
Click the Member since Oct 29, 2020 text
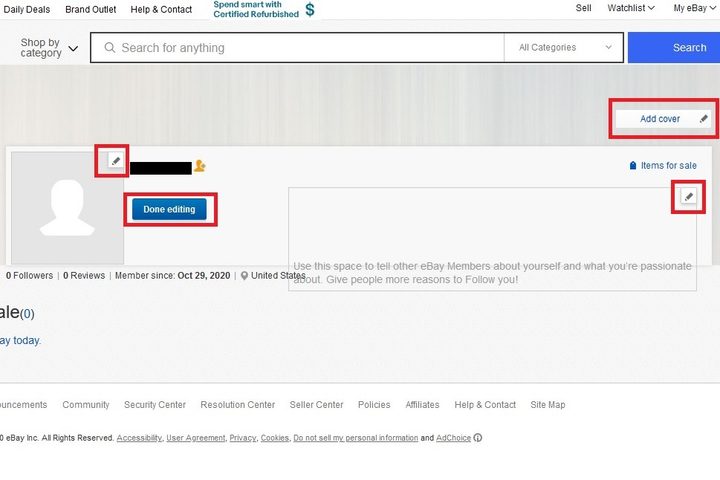[x=173, y=276]
